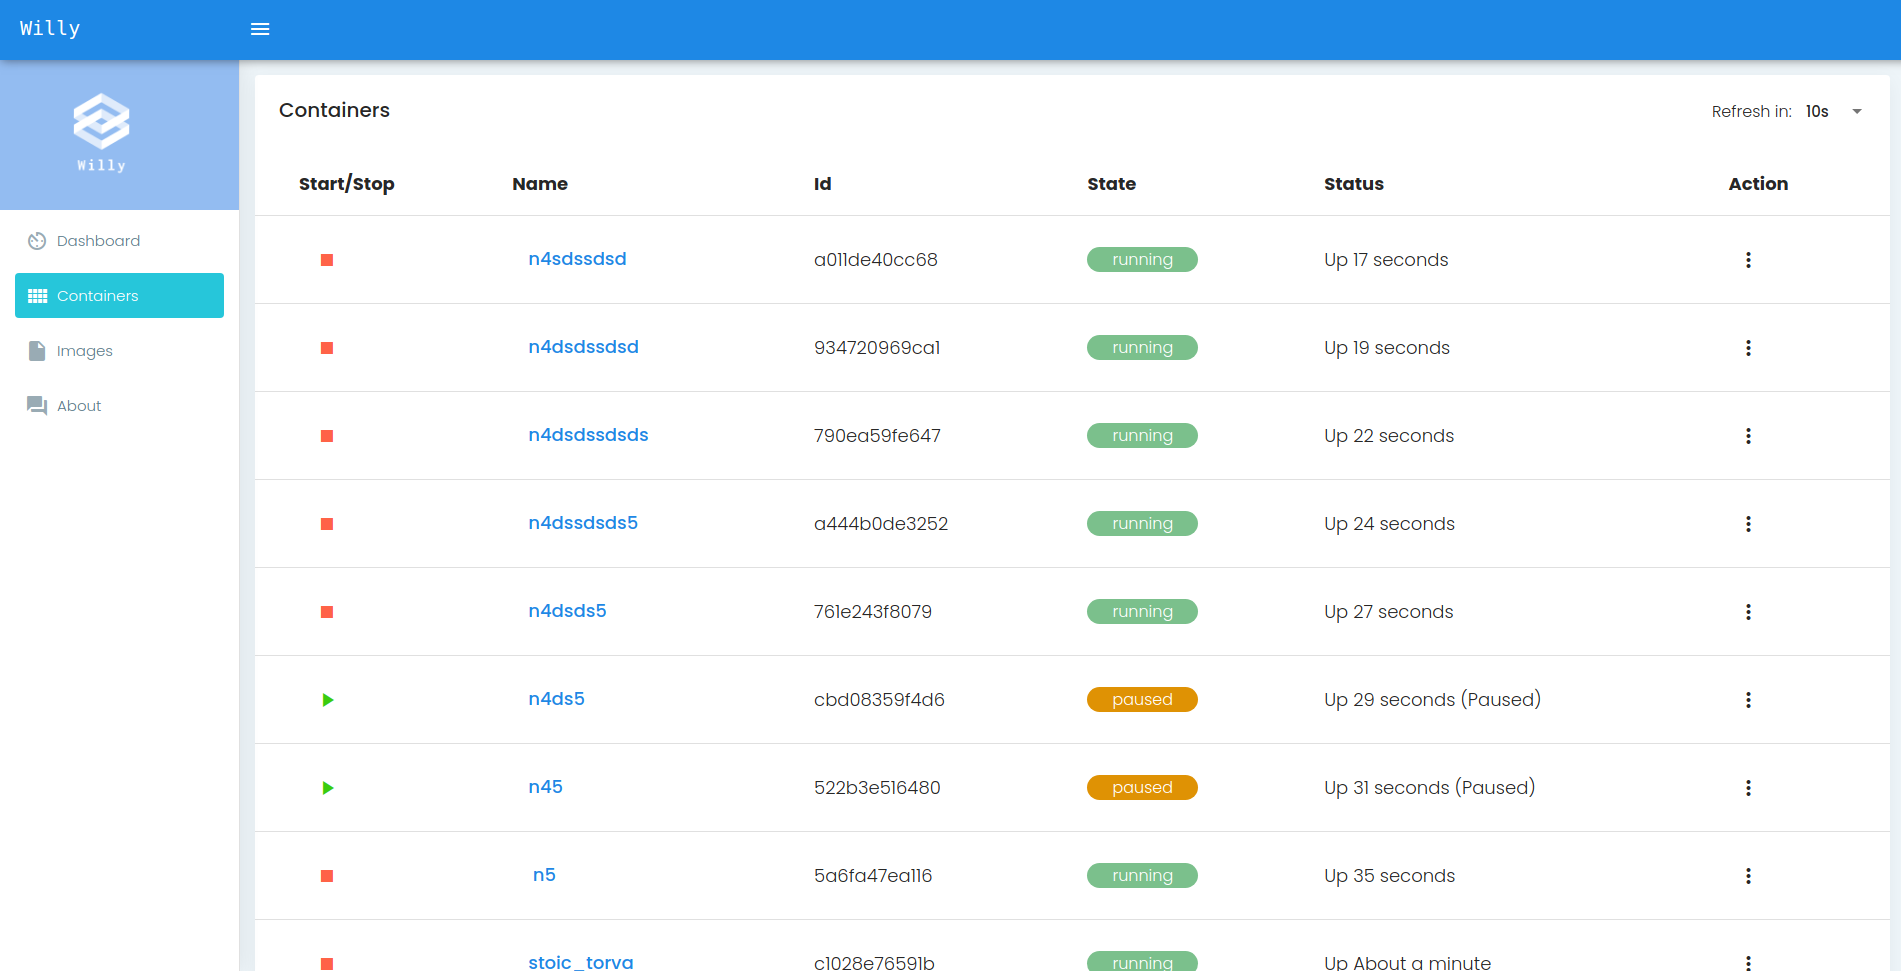
Task: Start the paused n45 container
Action: click(327, 788)
